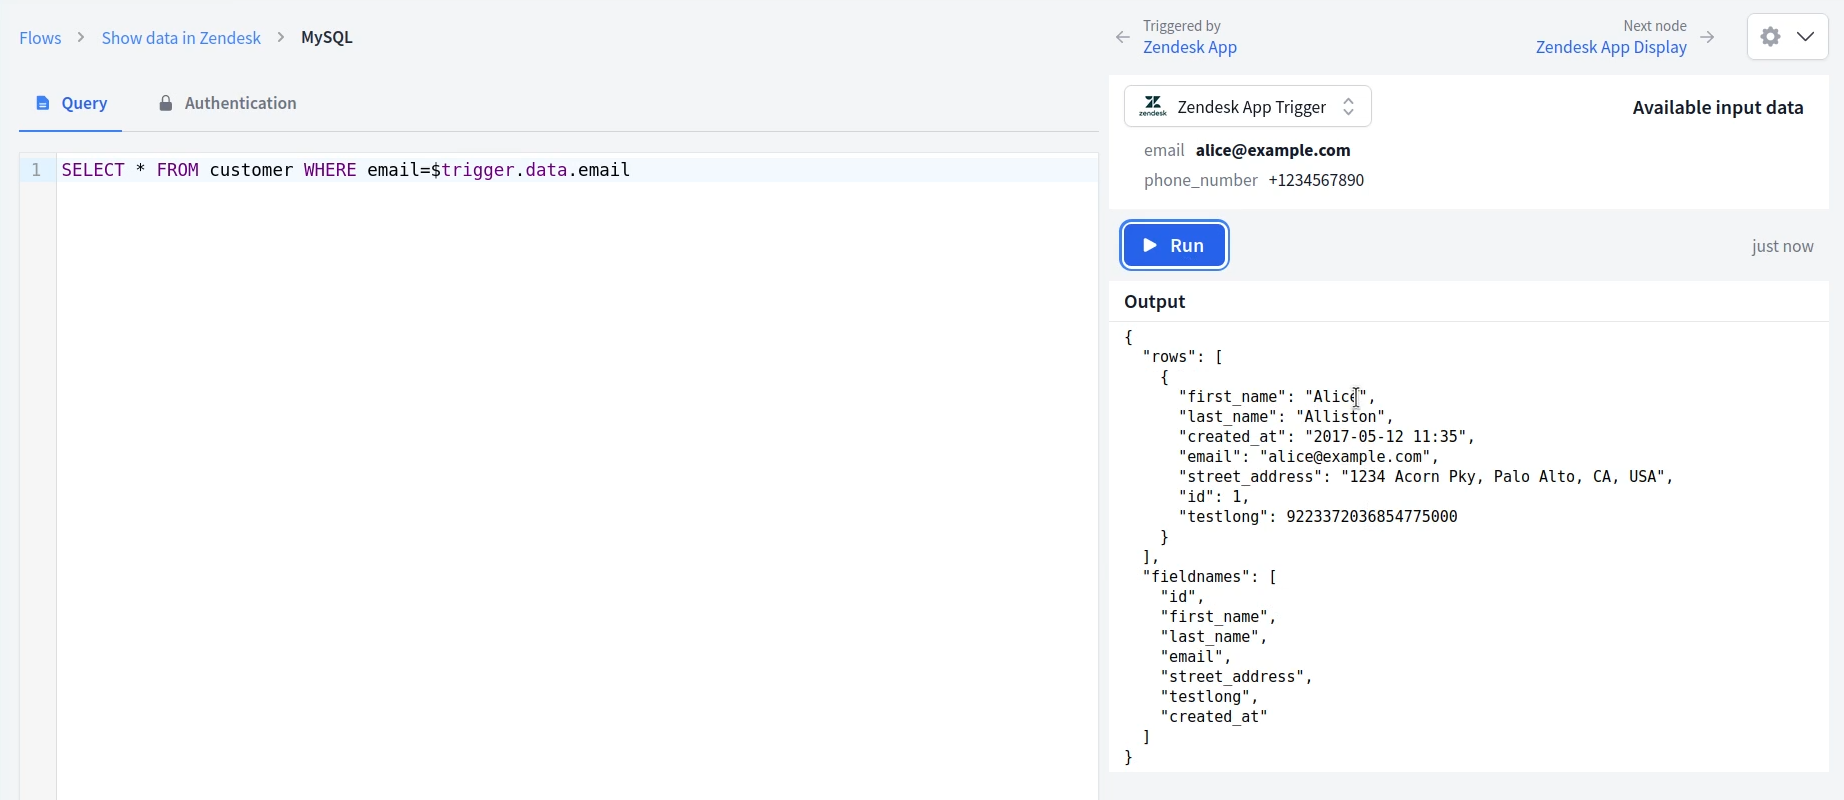
Task: Select MySQL breadcrumb label
Action: coord(327,38)
